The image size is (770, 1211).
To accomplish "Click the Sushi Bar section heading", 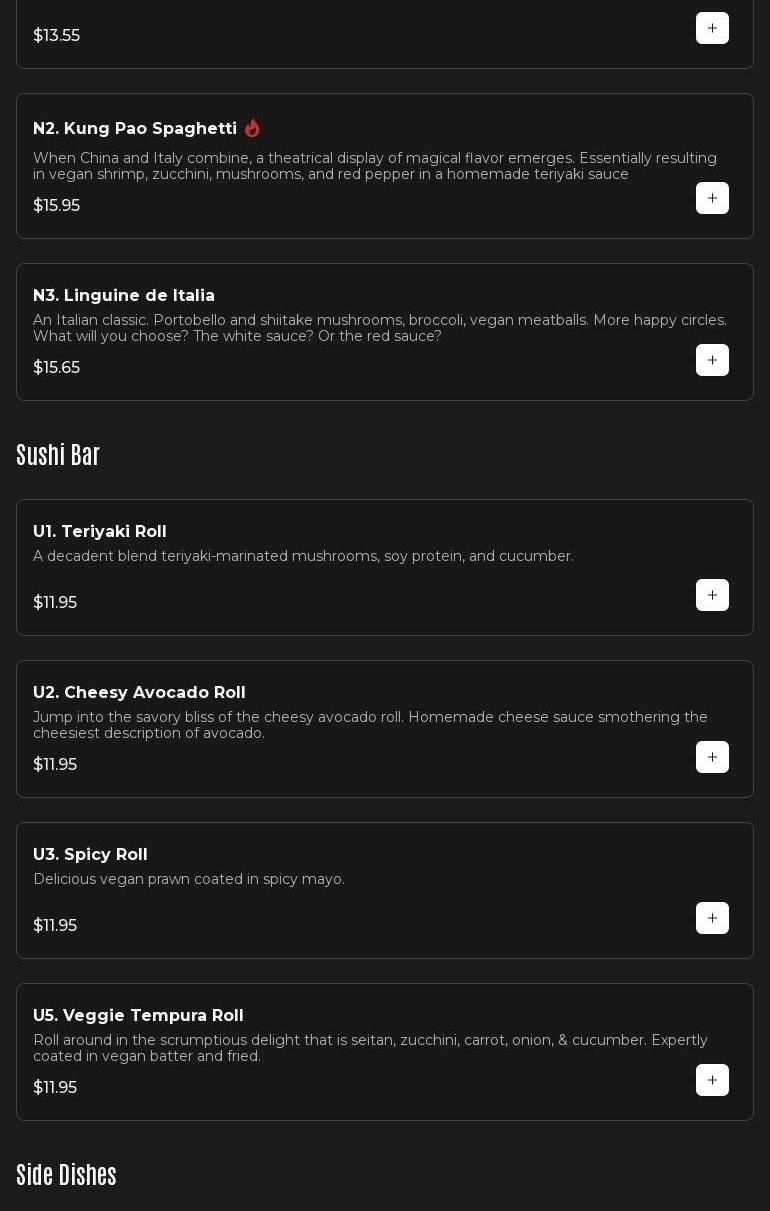I will coord(58,455).
